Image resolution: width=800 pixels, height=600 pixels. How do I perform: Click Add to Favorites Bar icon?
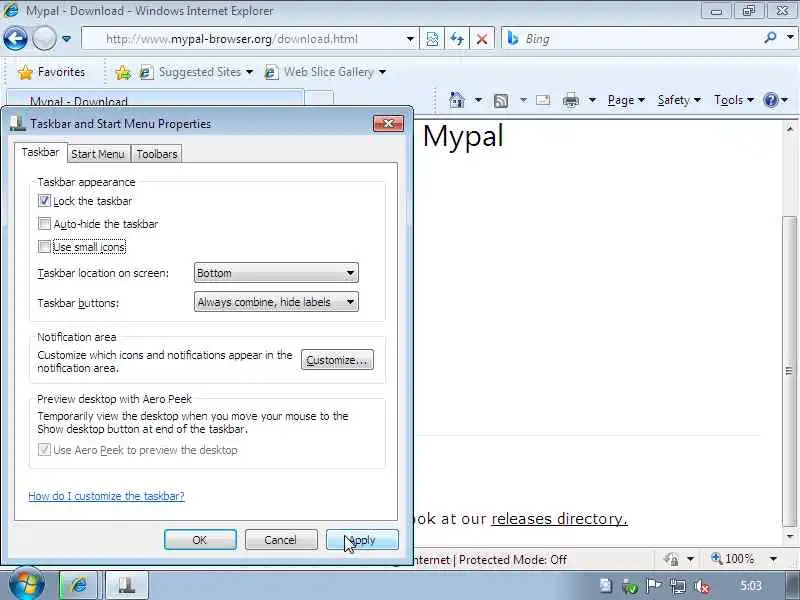[122, 73]
